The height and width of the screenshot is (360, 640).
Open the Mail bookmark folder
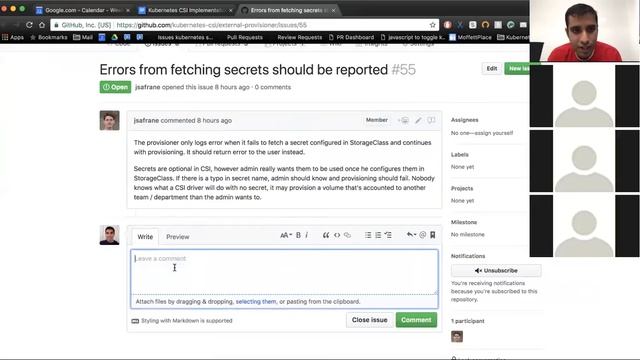click(83, 37)
